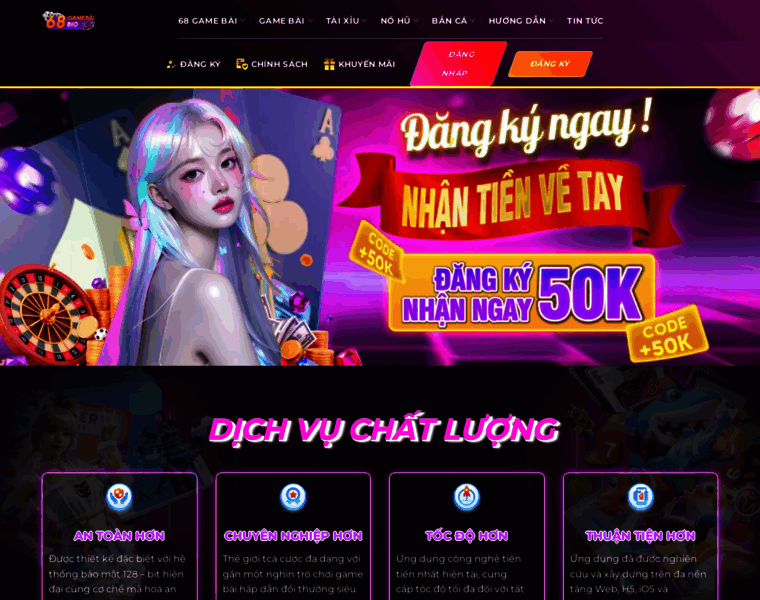Click the user icon beside Đăng Ký
This screenshot has width=760, height=600.
click(171, 64)
